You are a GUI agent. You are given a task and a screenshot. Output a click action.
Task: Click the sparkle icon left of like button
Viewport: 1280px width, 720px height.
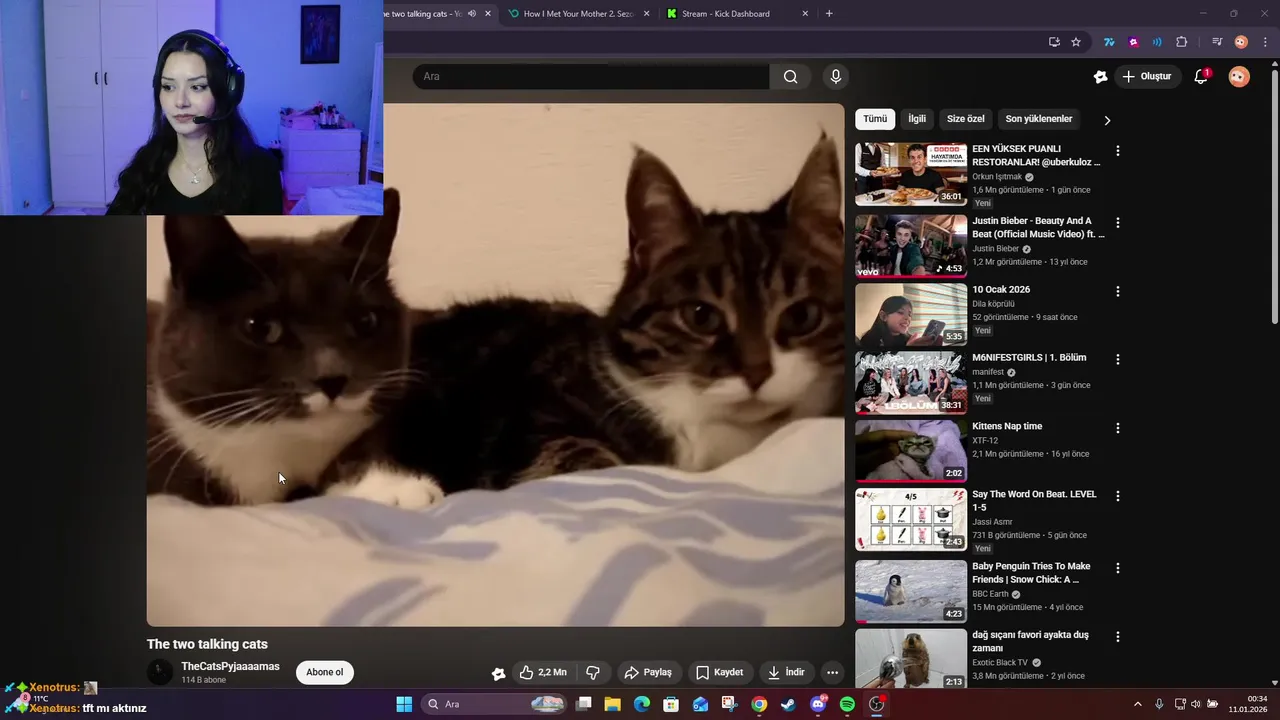(x=498, y=673)
